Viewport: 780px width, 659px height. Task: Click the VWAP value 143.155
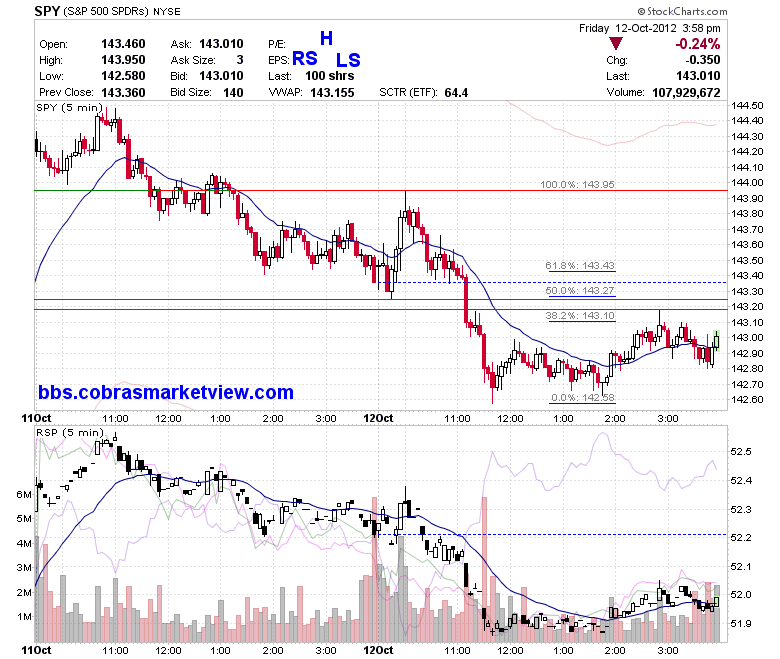pos(332,93)
